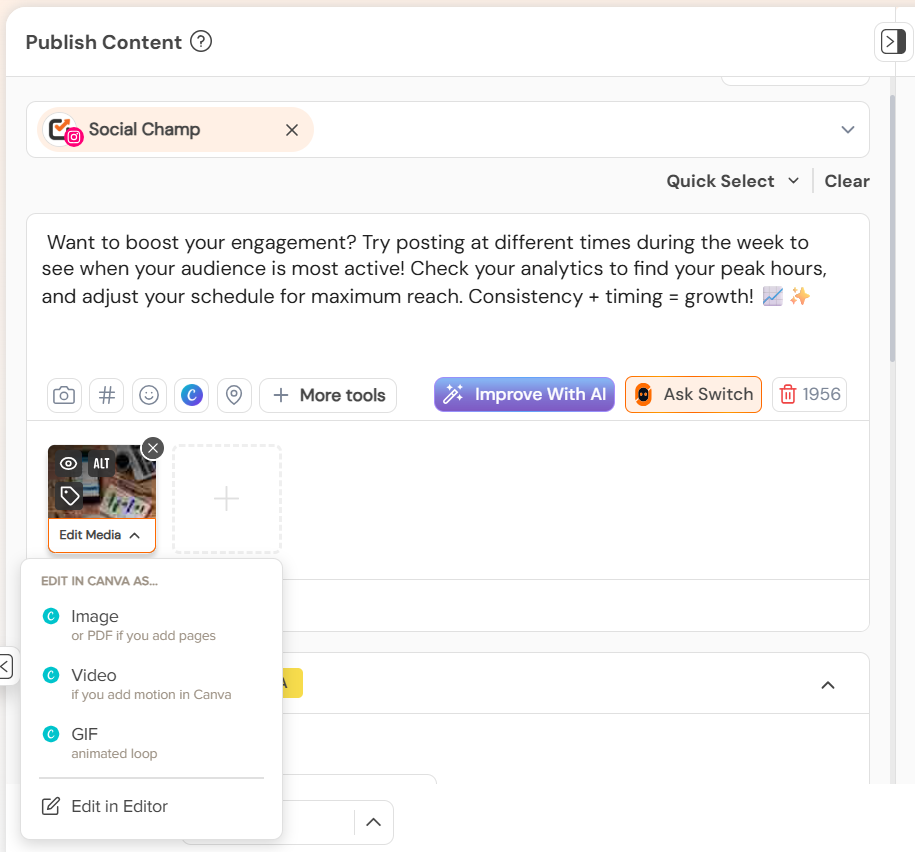Add a location with the pin icon
Image resolution: width=915 pixels, height=852 pixels.
[234, 396]
